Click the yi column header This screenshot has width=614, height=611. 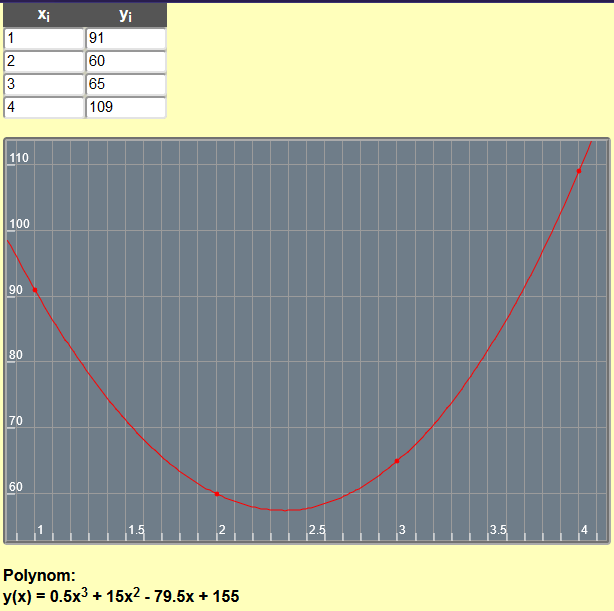tap(125, 15)
